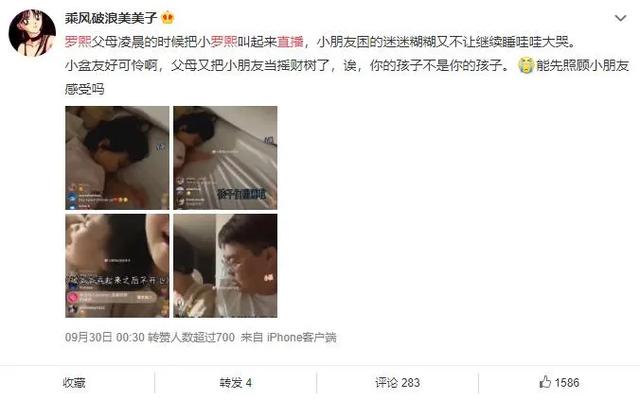Click the iPhone客户端 source link
Screen dimensions: 640x400
tap(302, 337)
